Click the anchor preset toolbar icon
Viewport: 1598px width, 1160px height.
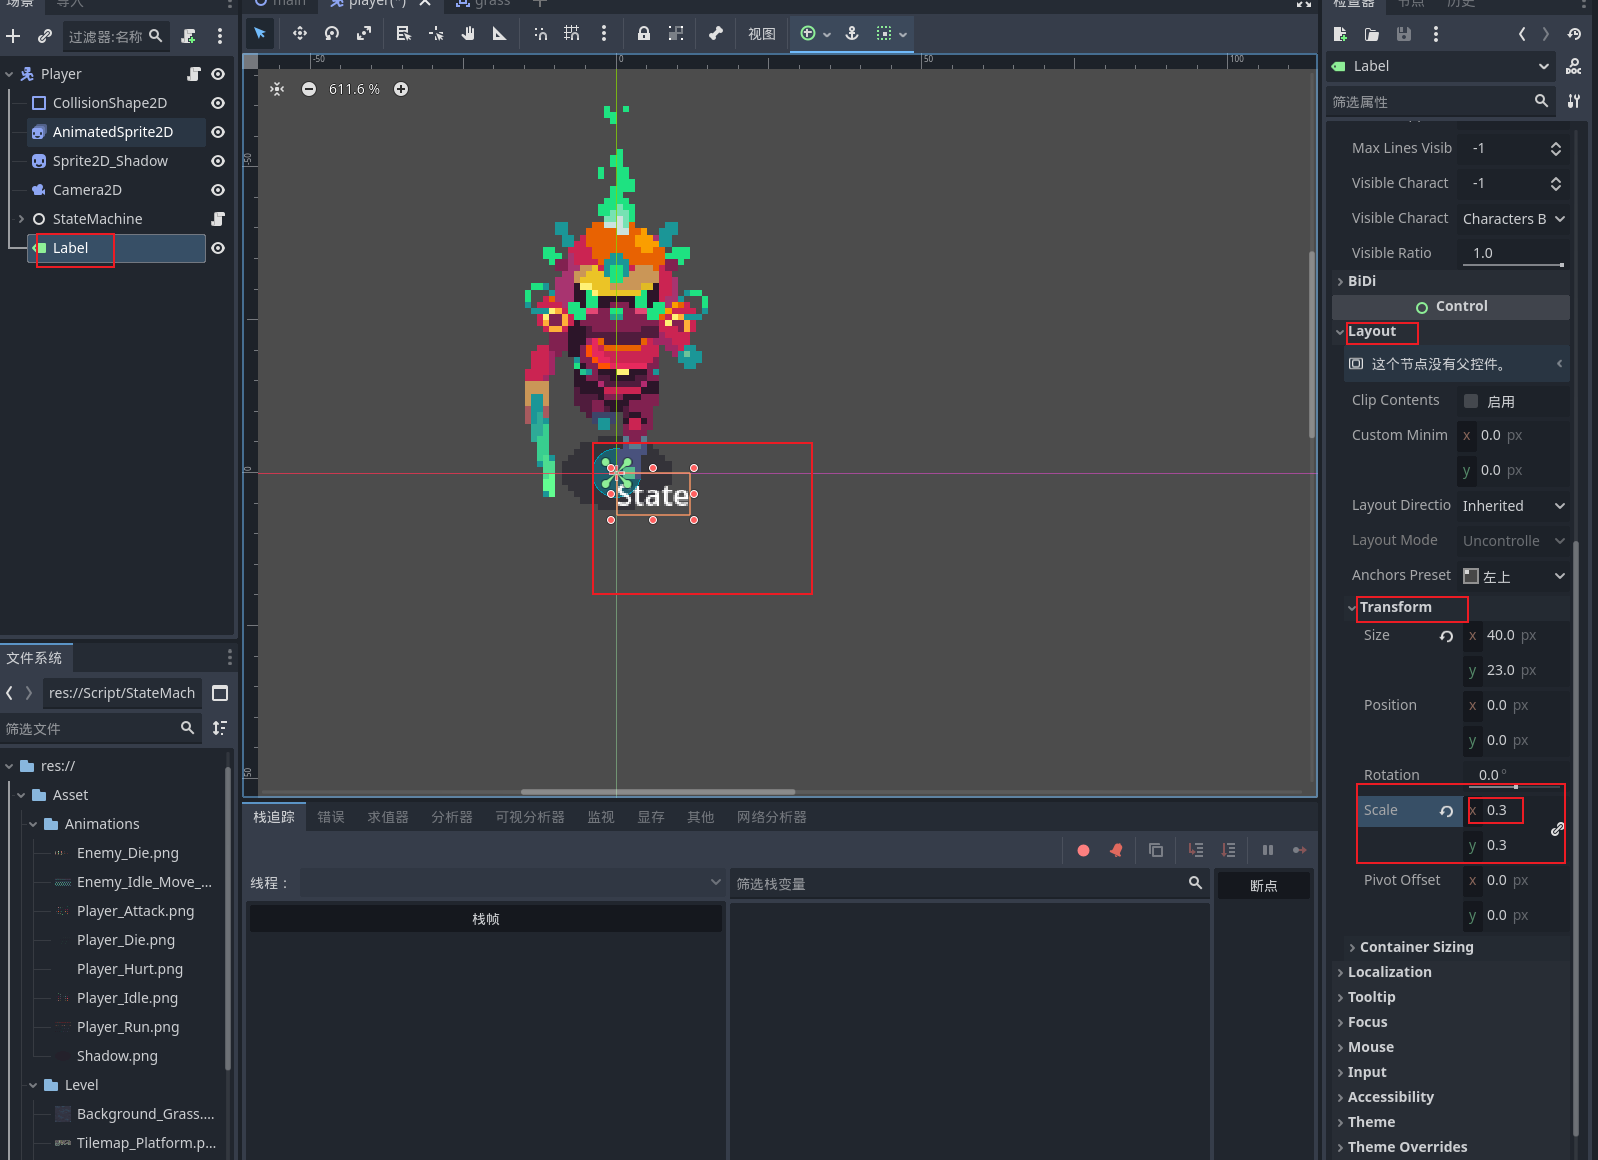point(852,33)
